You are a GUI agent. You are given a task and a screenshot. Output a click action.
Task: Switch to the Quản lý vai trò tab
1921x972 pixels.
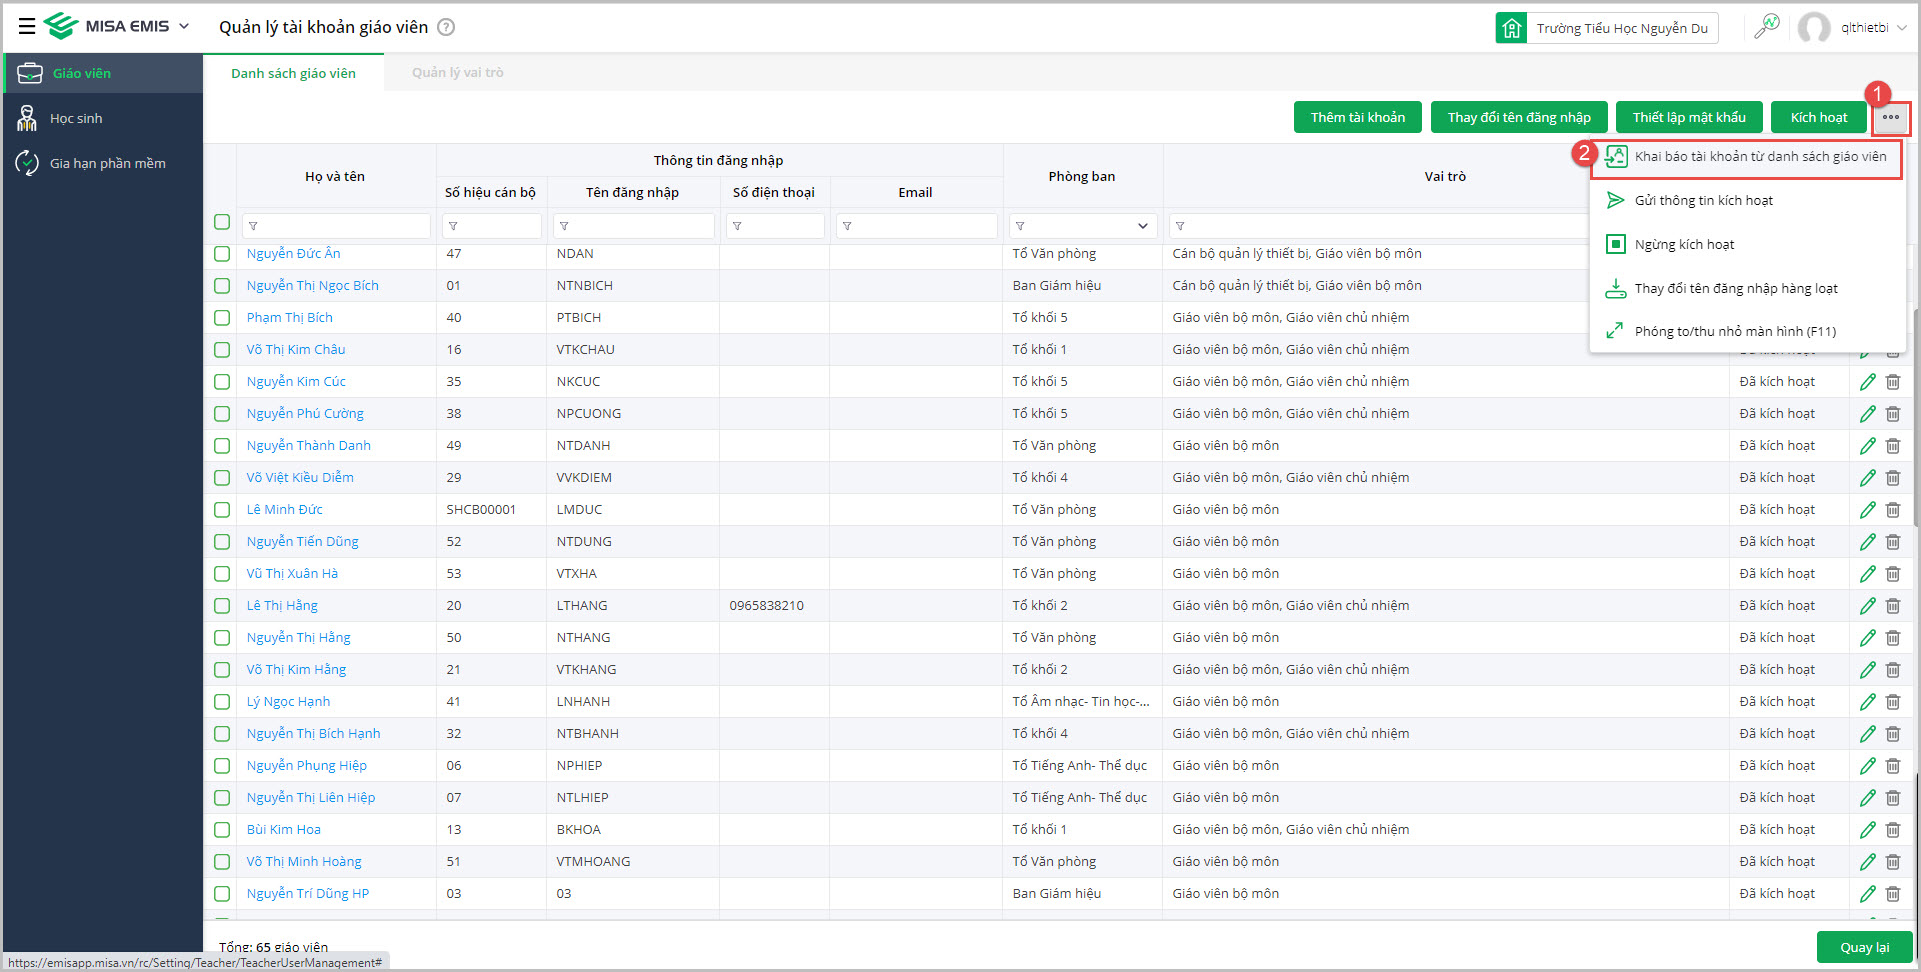(457, 73)
